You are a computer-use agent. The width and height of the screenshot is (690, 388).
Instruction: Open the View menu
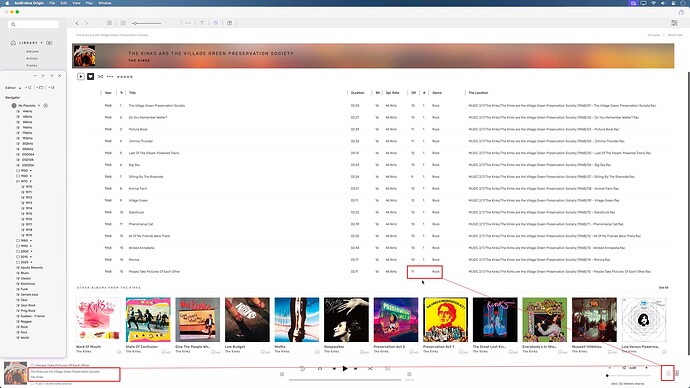click(76, 3)
